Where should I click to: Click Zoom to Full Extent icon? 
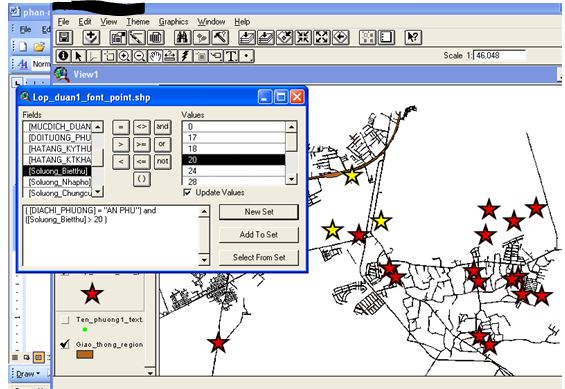click(x=247, y=37)
